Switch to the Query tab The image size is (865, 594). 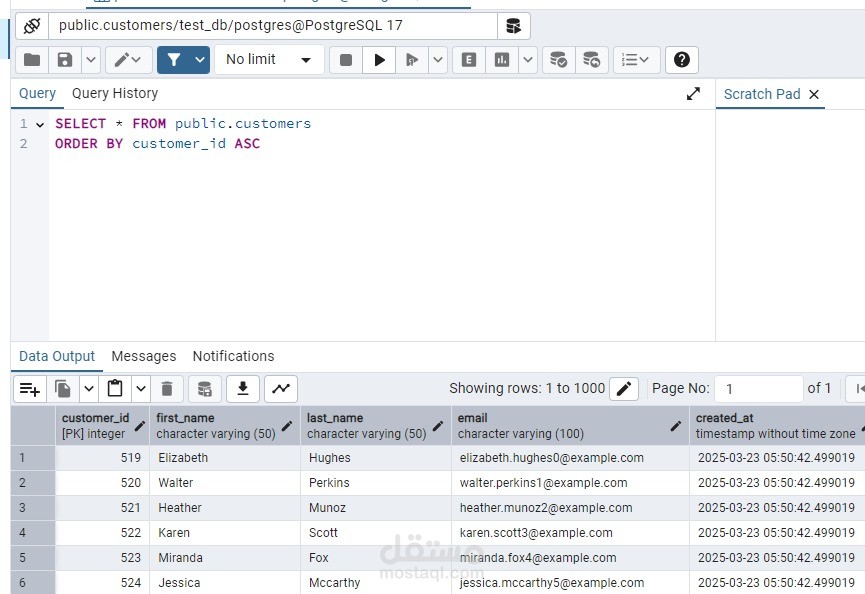(38, 93)
